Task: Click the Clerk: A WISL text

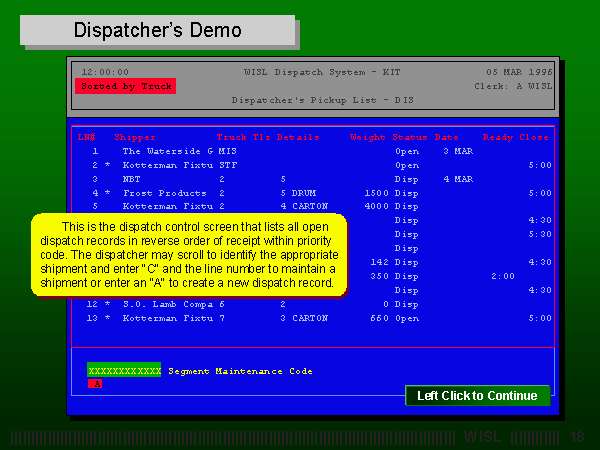Action: [x=513, y=86]
